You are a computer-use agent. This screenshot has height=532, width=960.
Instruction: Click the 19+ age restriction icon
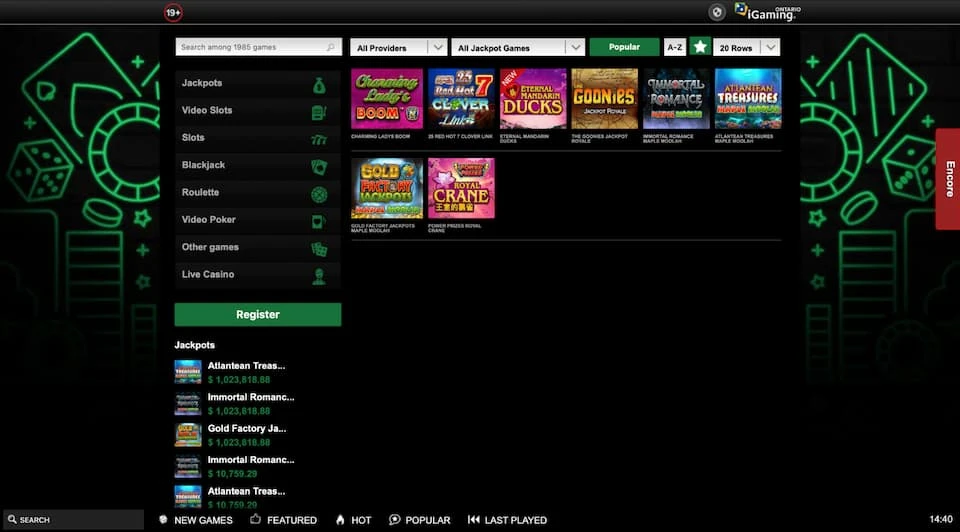coord(173,12)
